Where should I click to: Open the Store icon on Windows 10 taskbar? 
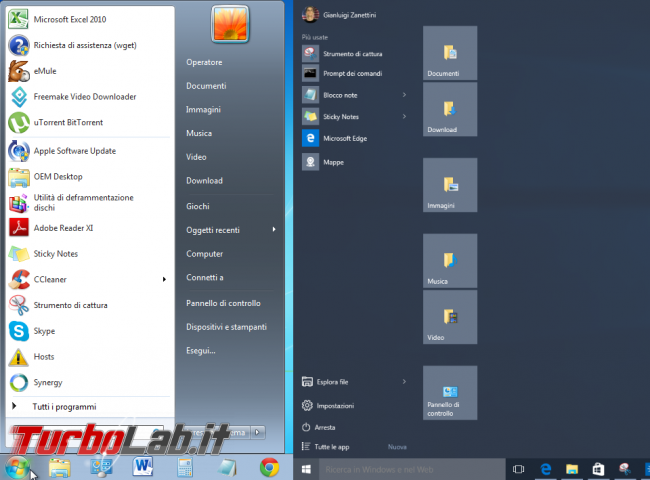(598, 469)
